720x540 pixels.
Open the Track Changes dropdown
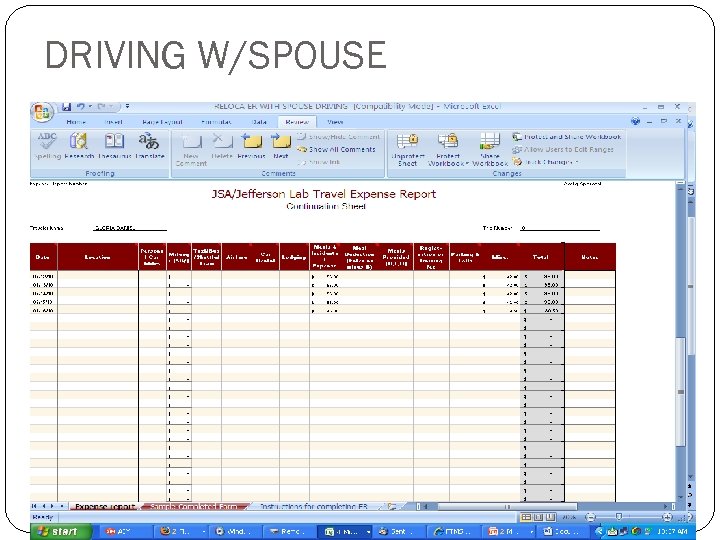[546, 162]
